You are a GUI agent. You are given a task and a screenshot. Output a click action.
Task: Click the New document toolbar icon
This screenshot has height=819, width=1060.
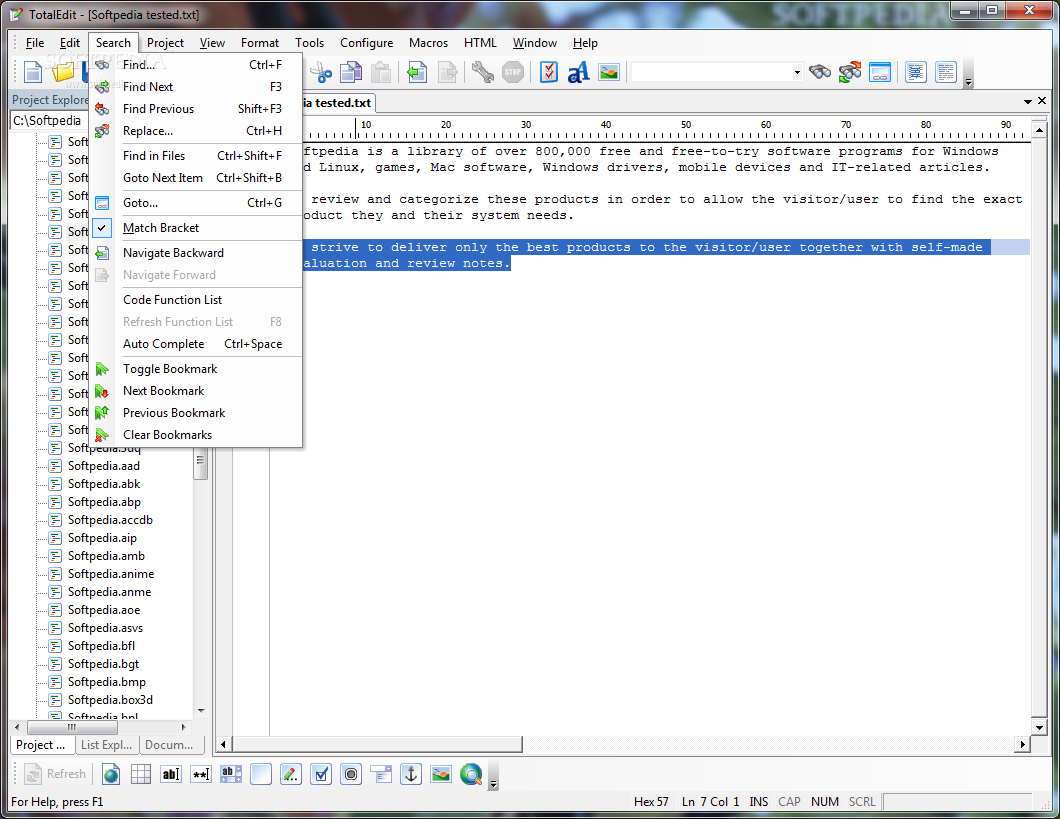tap(32, 72)
